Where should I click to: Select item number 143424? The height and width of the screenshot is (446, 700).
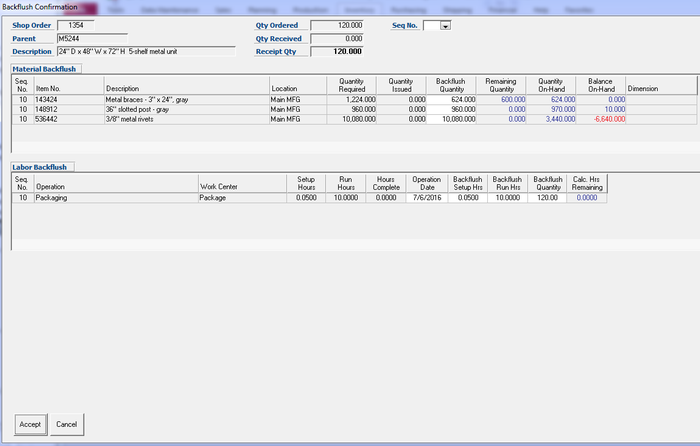(69, 100)
